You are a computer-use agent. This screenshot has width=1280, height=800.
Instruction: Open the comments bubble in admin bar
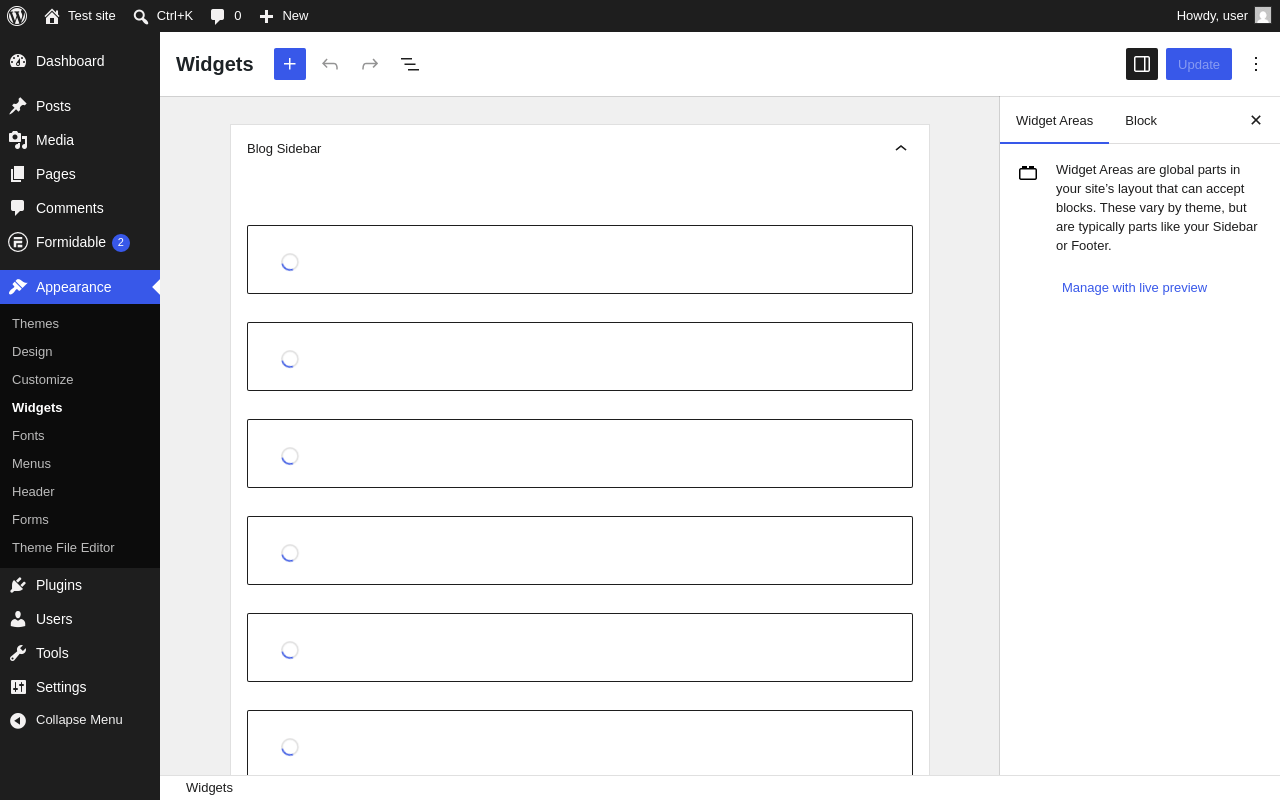point(226,16)
